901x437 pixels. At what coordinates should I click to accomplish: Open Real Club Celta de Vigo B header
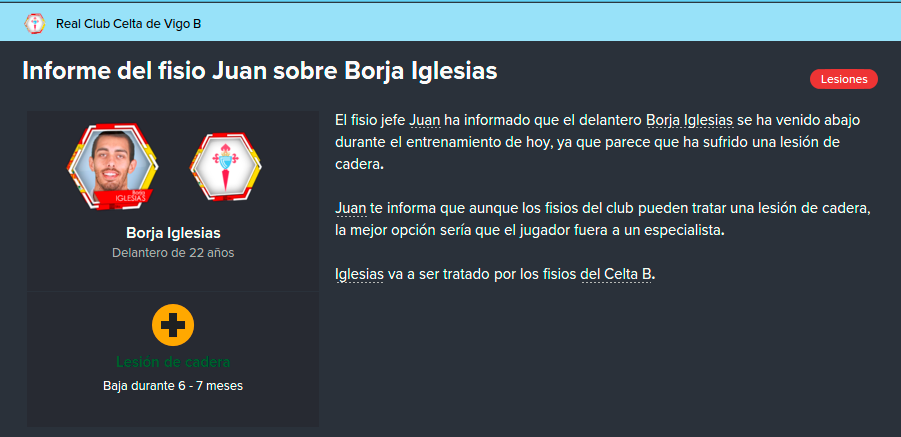pyautogui.click(x=128, y=24)
